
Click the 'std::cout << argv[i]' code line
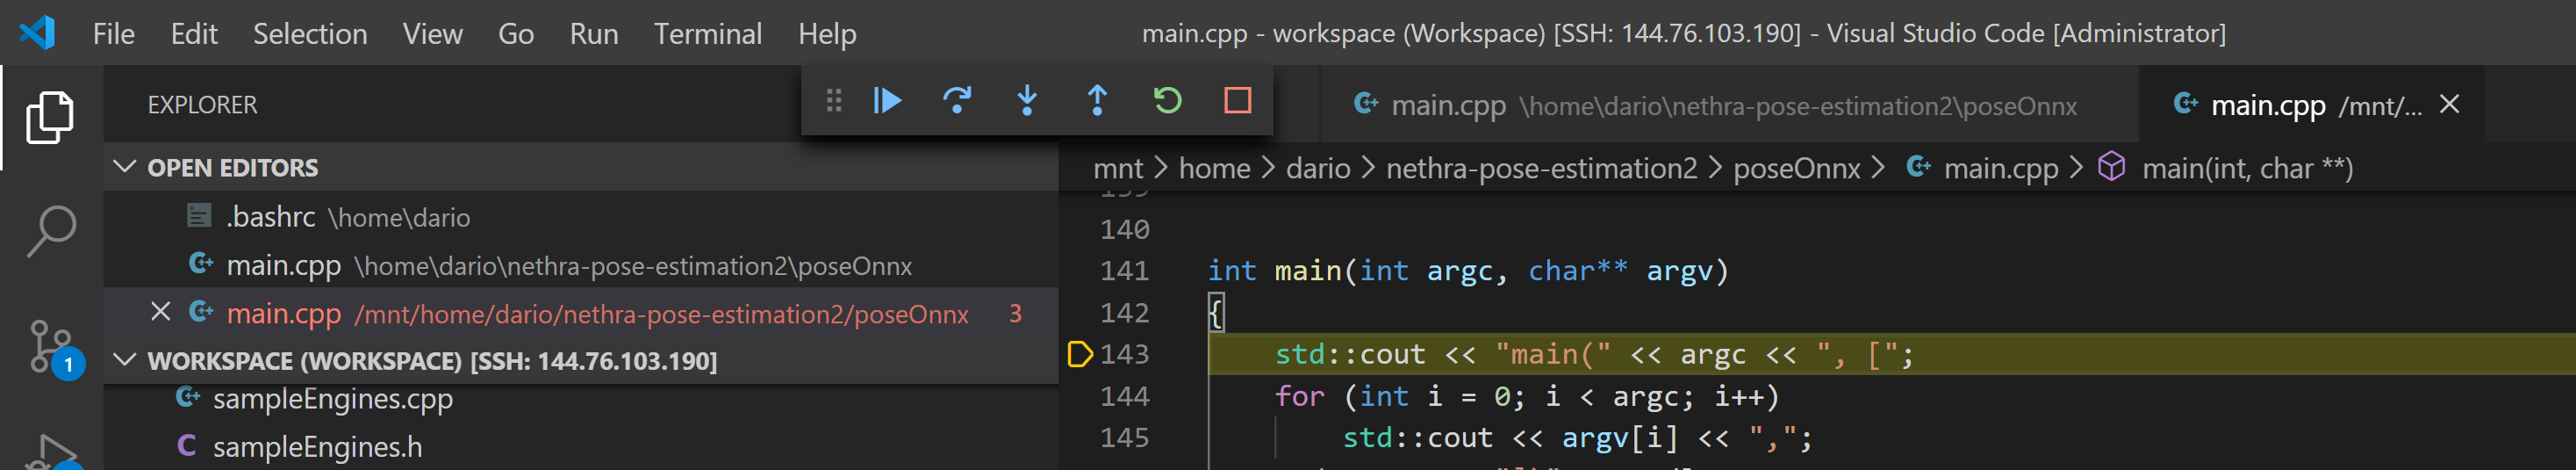coord(1577,437)
